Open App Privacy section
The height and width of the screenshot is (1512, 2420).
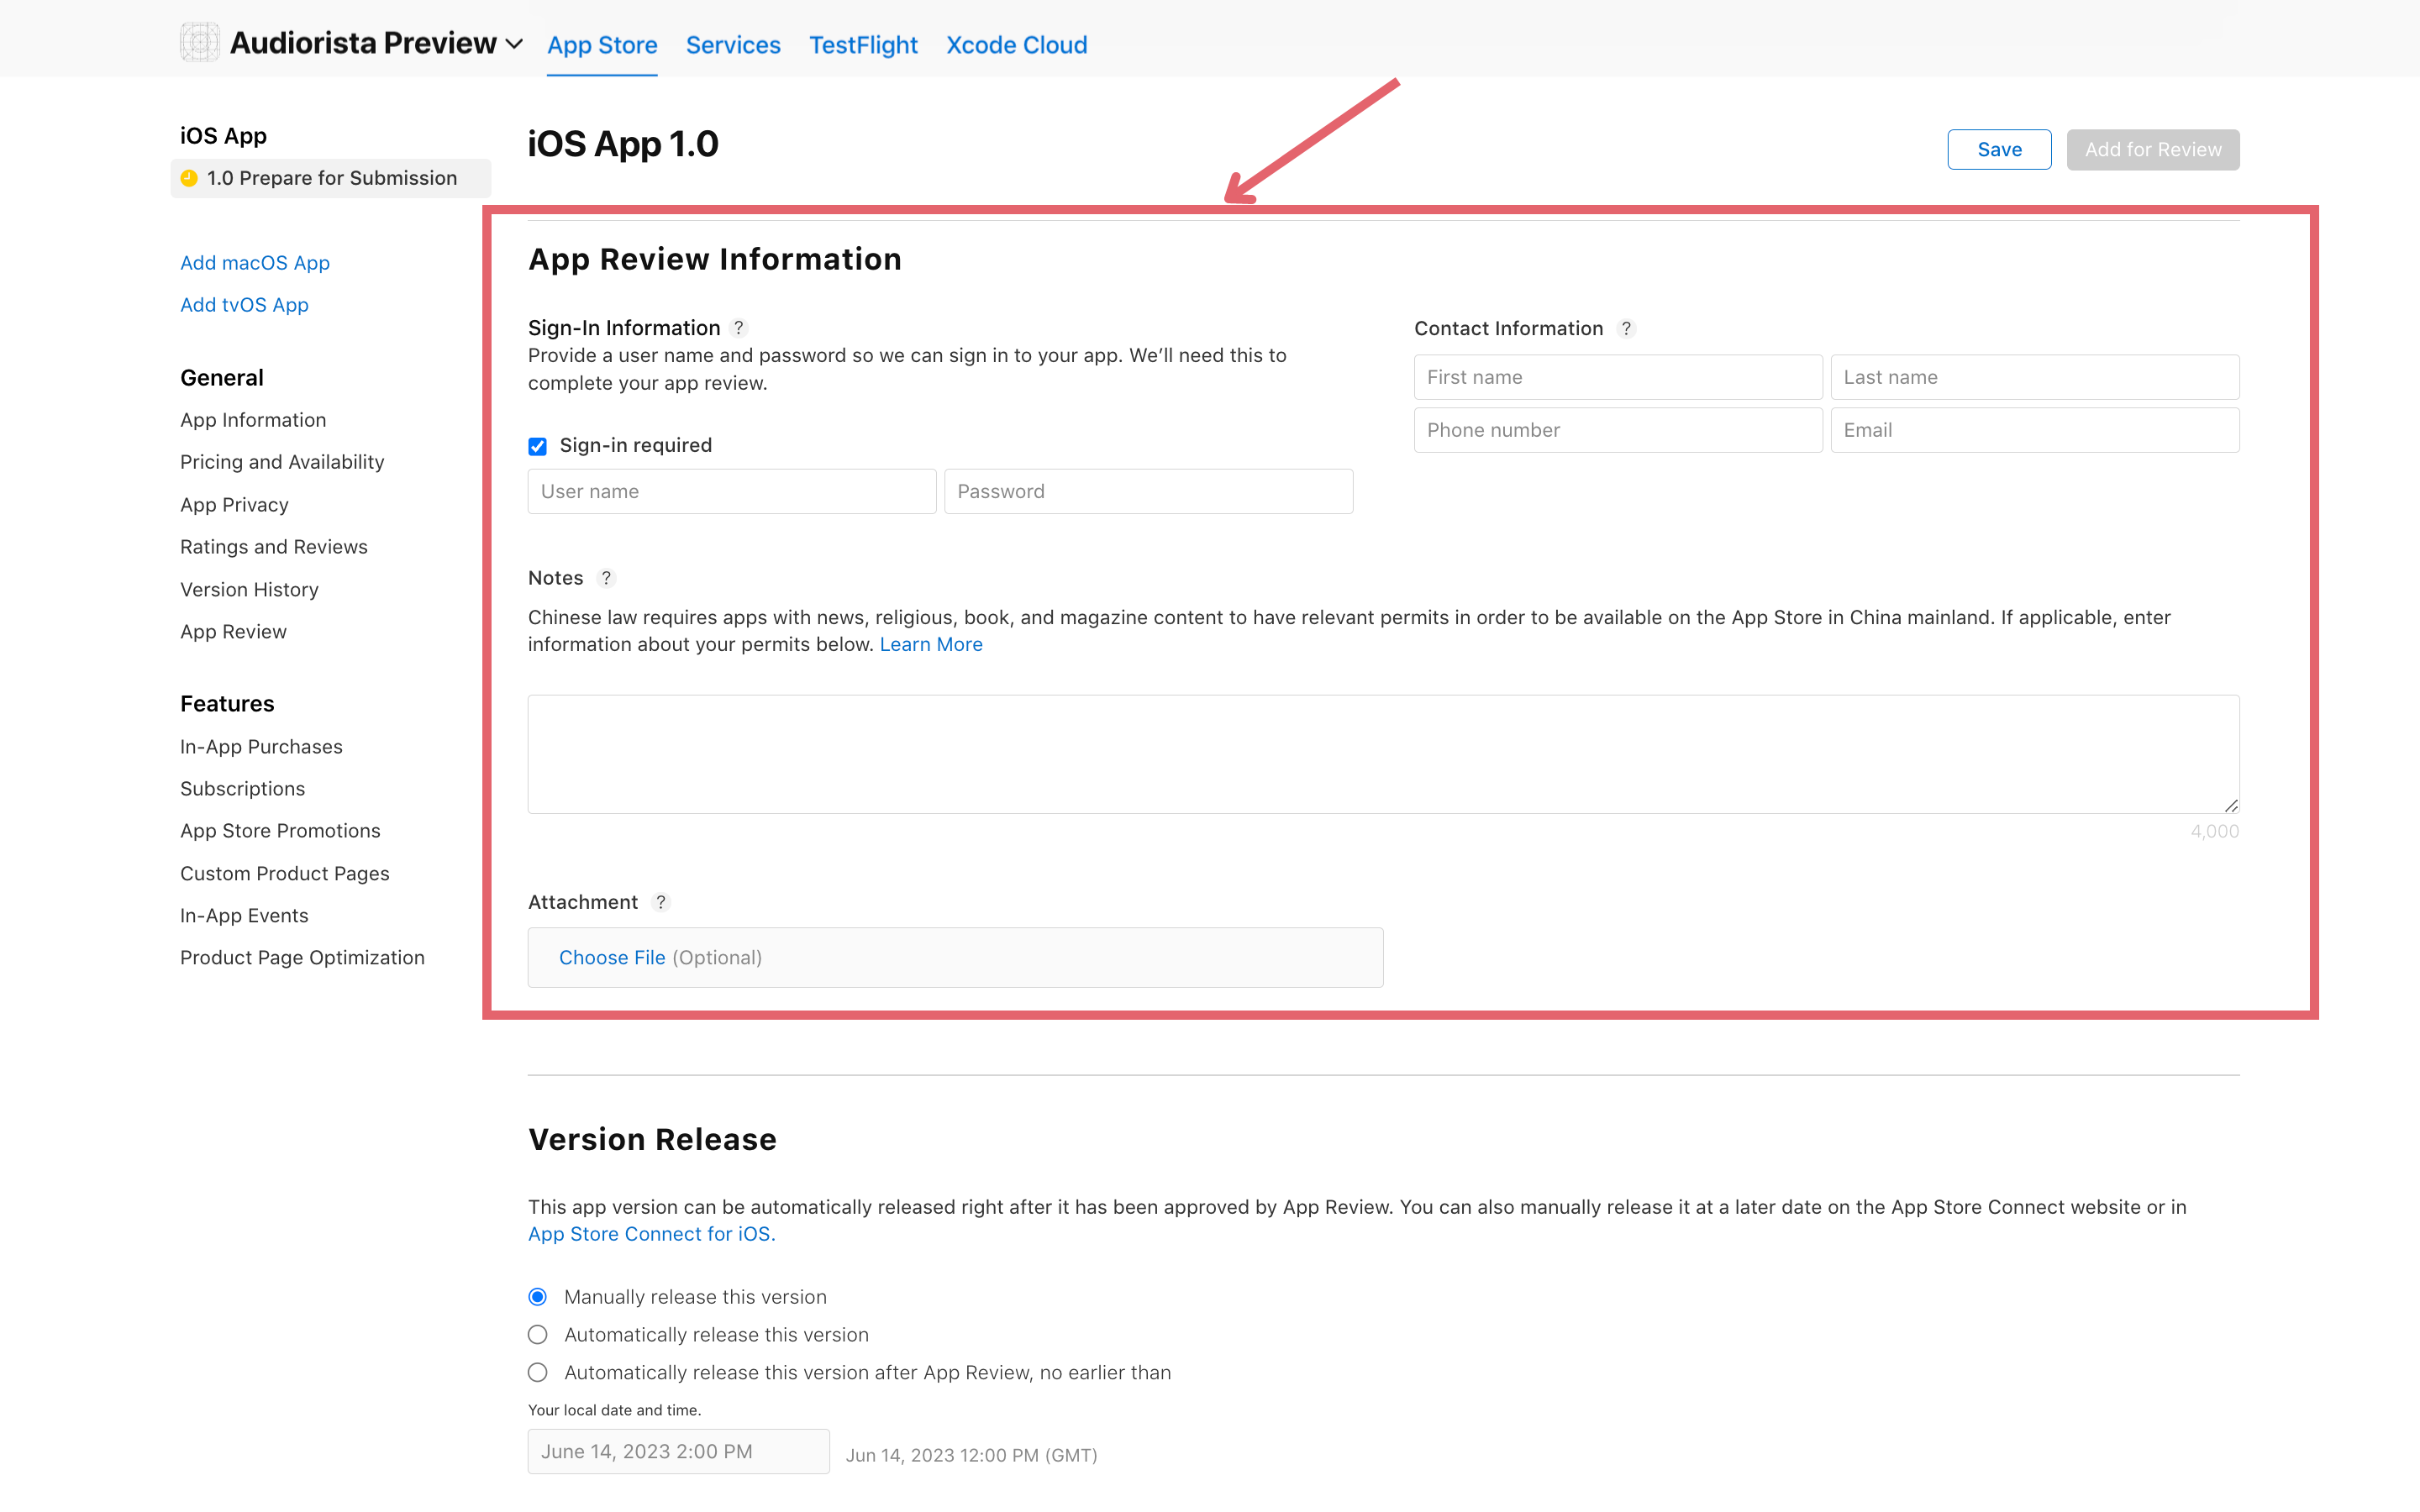click(x=234, y=505)
